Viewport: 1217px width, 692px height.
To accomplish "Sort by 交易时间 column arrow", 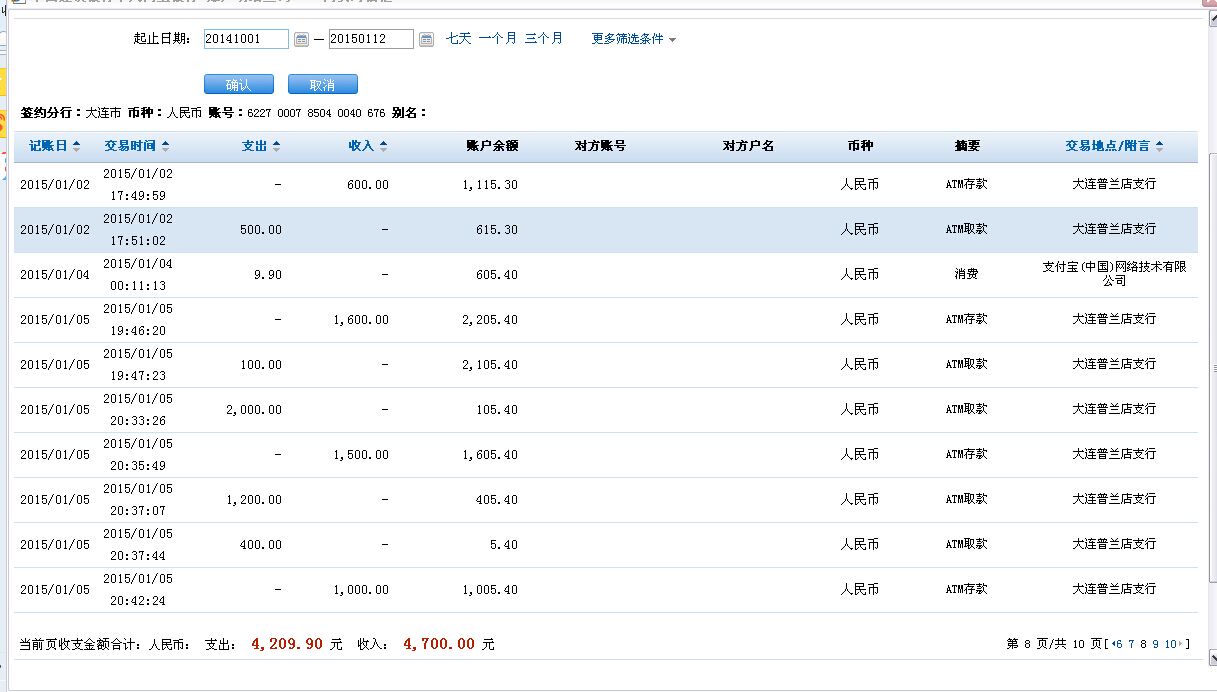I will click(165, 146).
